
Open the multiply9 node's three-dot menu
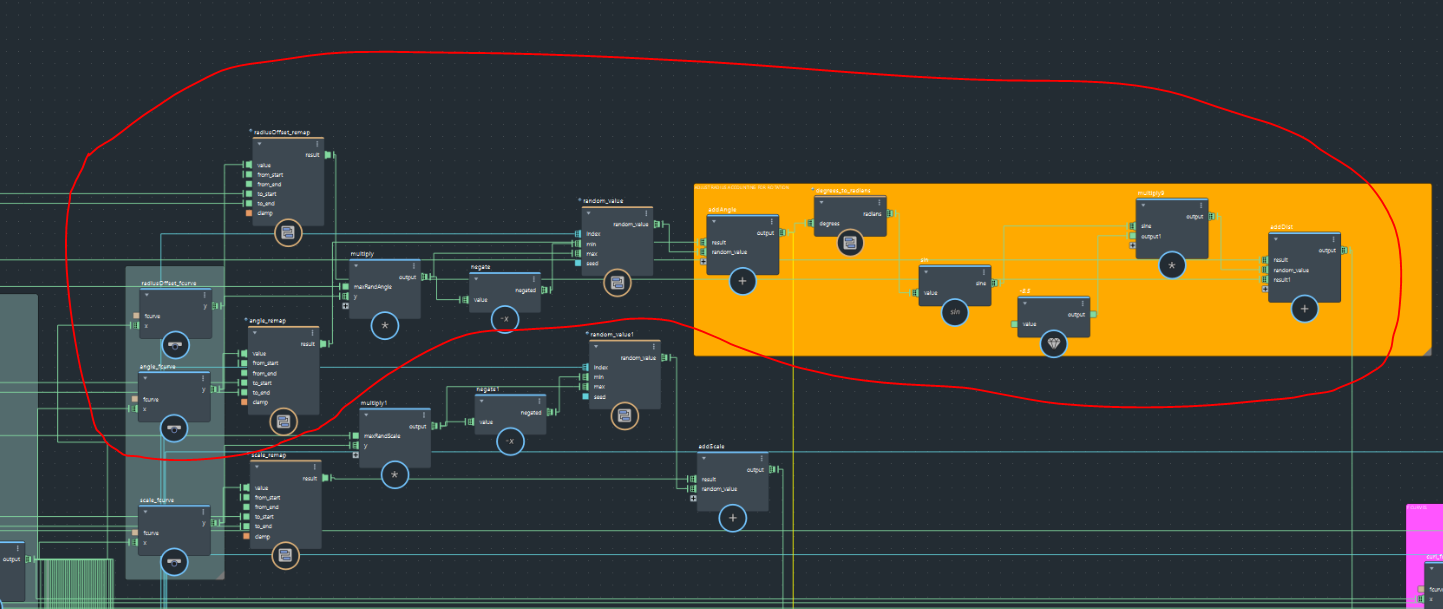click(x=1202, y=205)
